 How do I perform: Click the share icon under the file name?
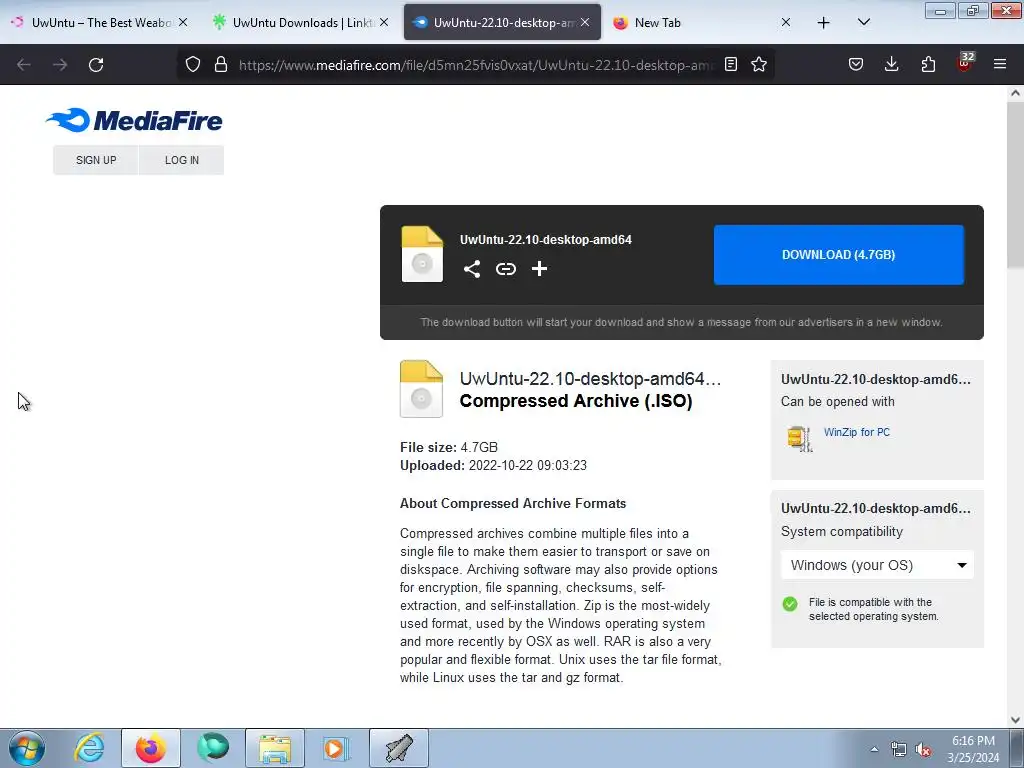click(x=472, y=269)
